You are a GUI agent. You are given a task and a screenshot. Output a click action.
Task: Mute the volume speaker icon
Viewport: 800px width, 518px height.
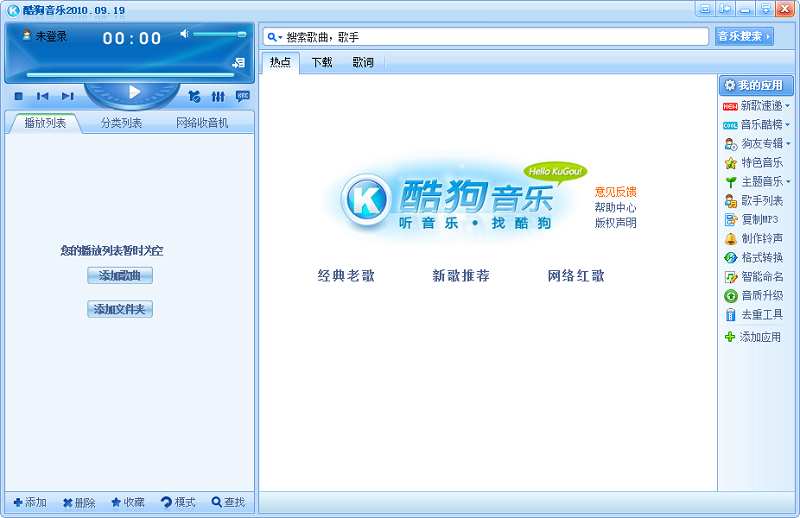point(184,34)
